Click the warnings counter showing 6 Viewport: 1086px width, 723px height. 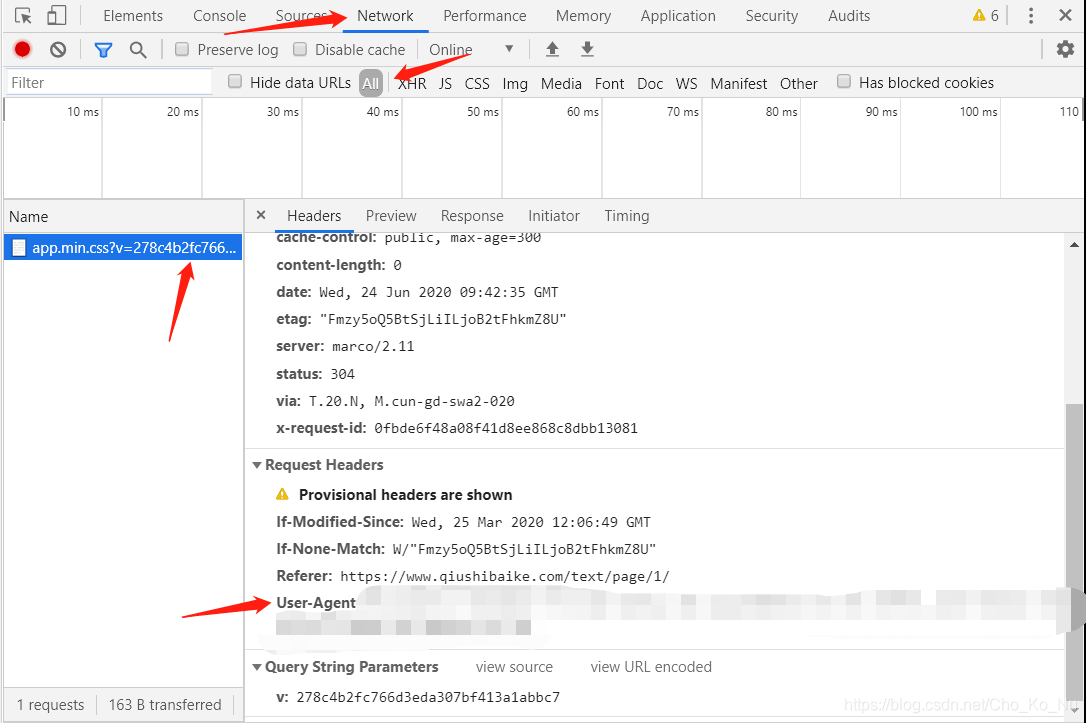986,15
